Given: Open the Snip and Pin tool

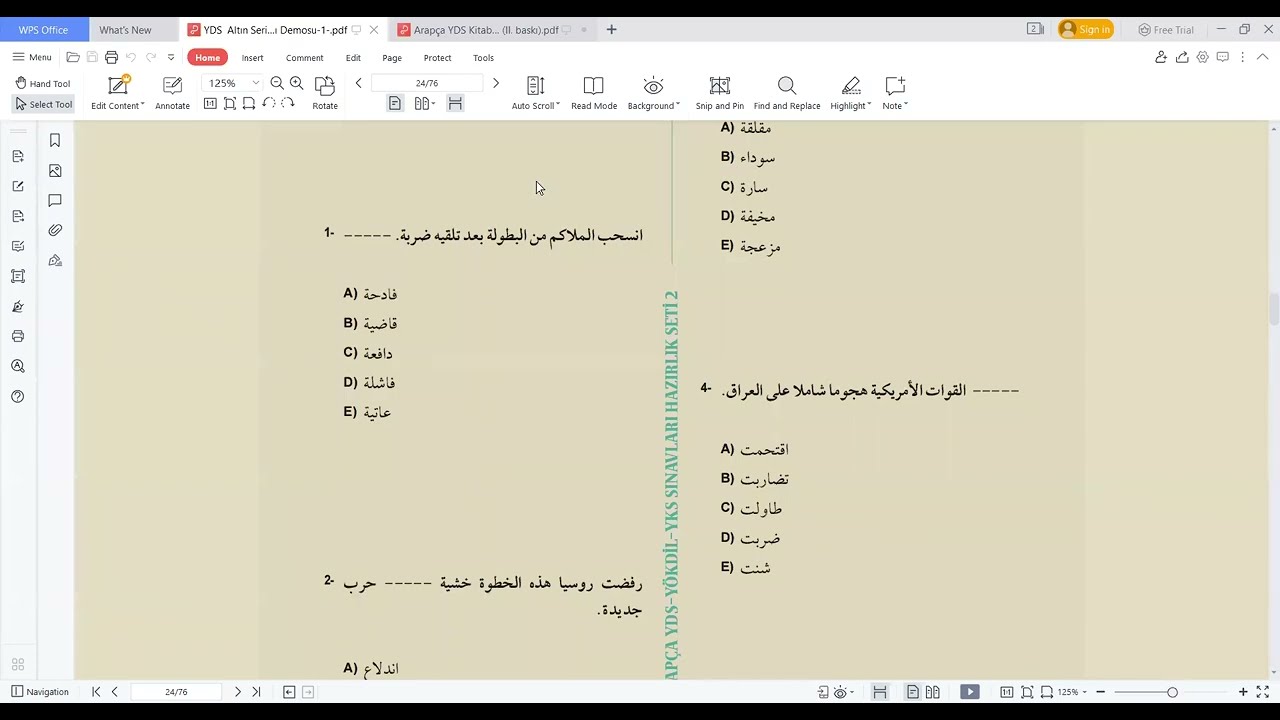Looking at the screenshot, I should 720,93.
